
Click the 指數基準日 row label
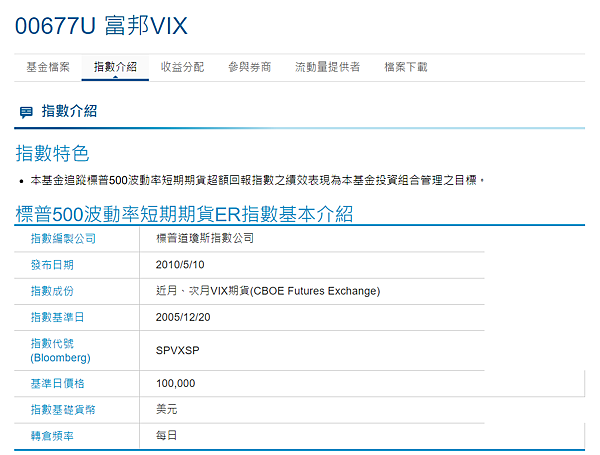(57, 317)
